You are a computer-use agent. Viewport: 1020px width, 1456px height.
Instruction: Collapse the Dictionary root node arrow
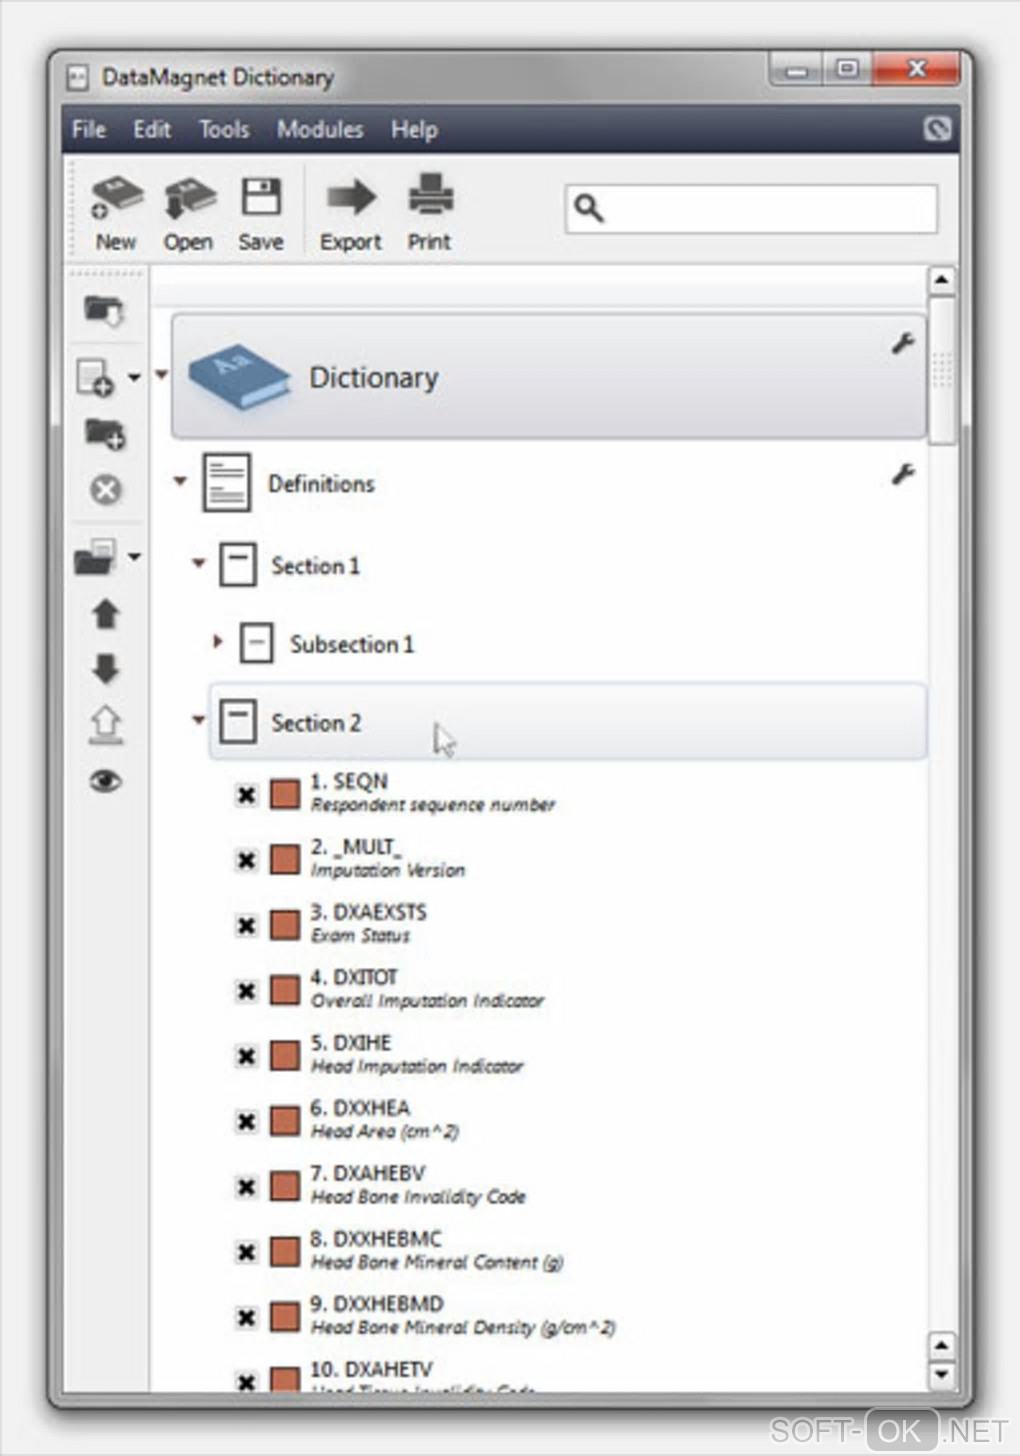(162, 376)
